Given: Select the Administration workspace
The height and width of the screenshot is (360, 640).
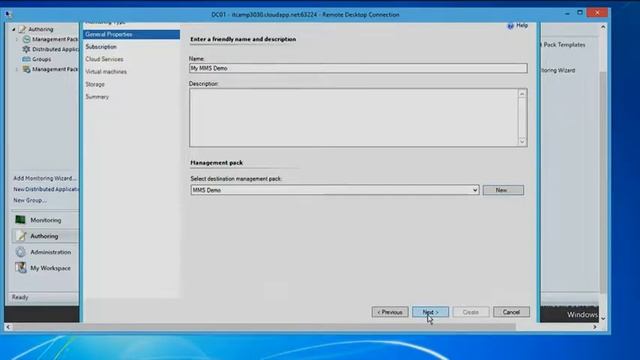Looking at the screenshot, I should (45, 252).
